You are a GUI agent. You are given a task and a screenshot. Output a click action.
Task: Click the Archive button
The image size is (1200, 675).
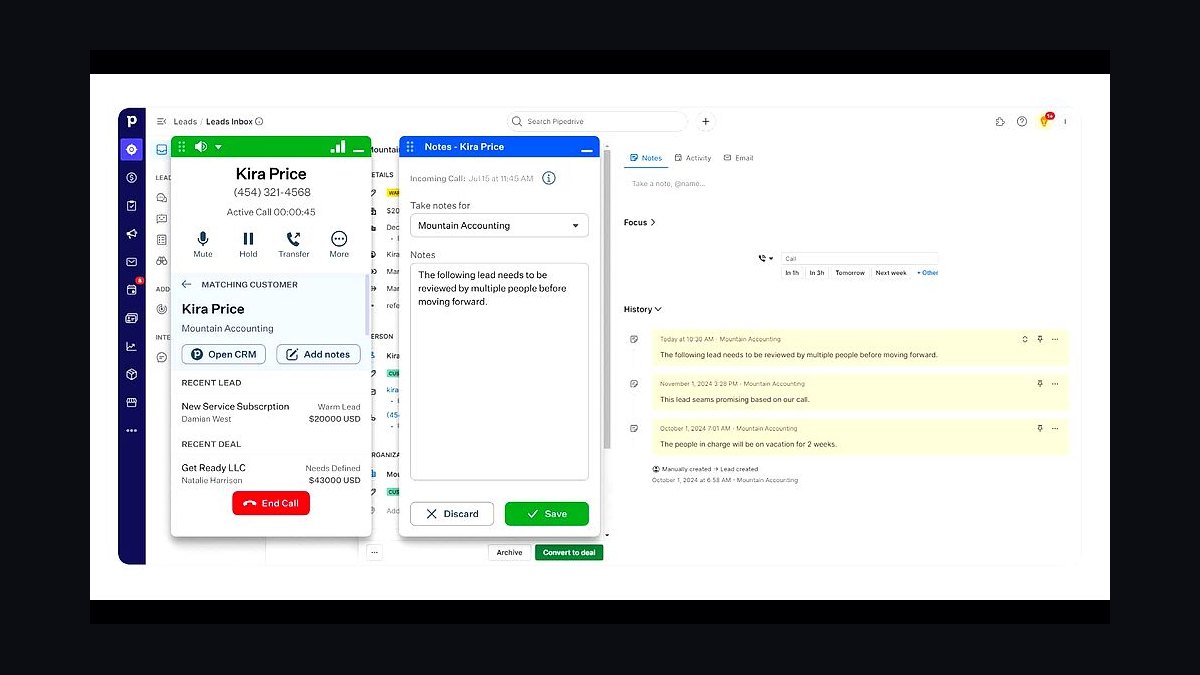click(509, 552)
